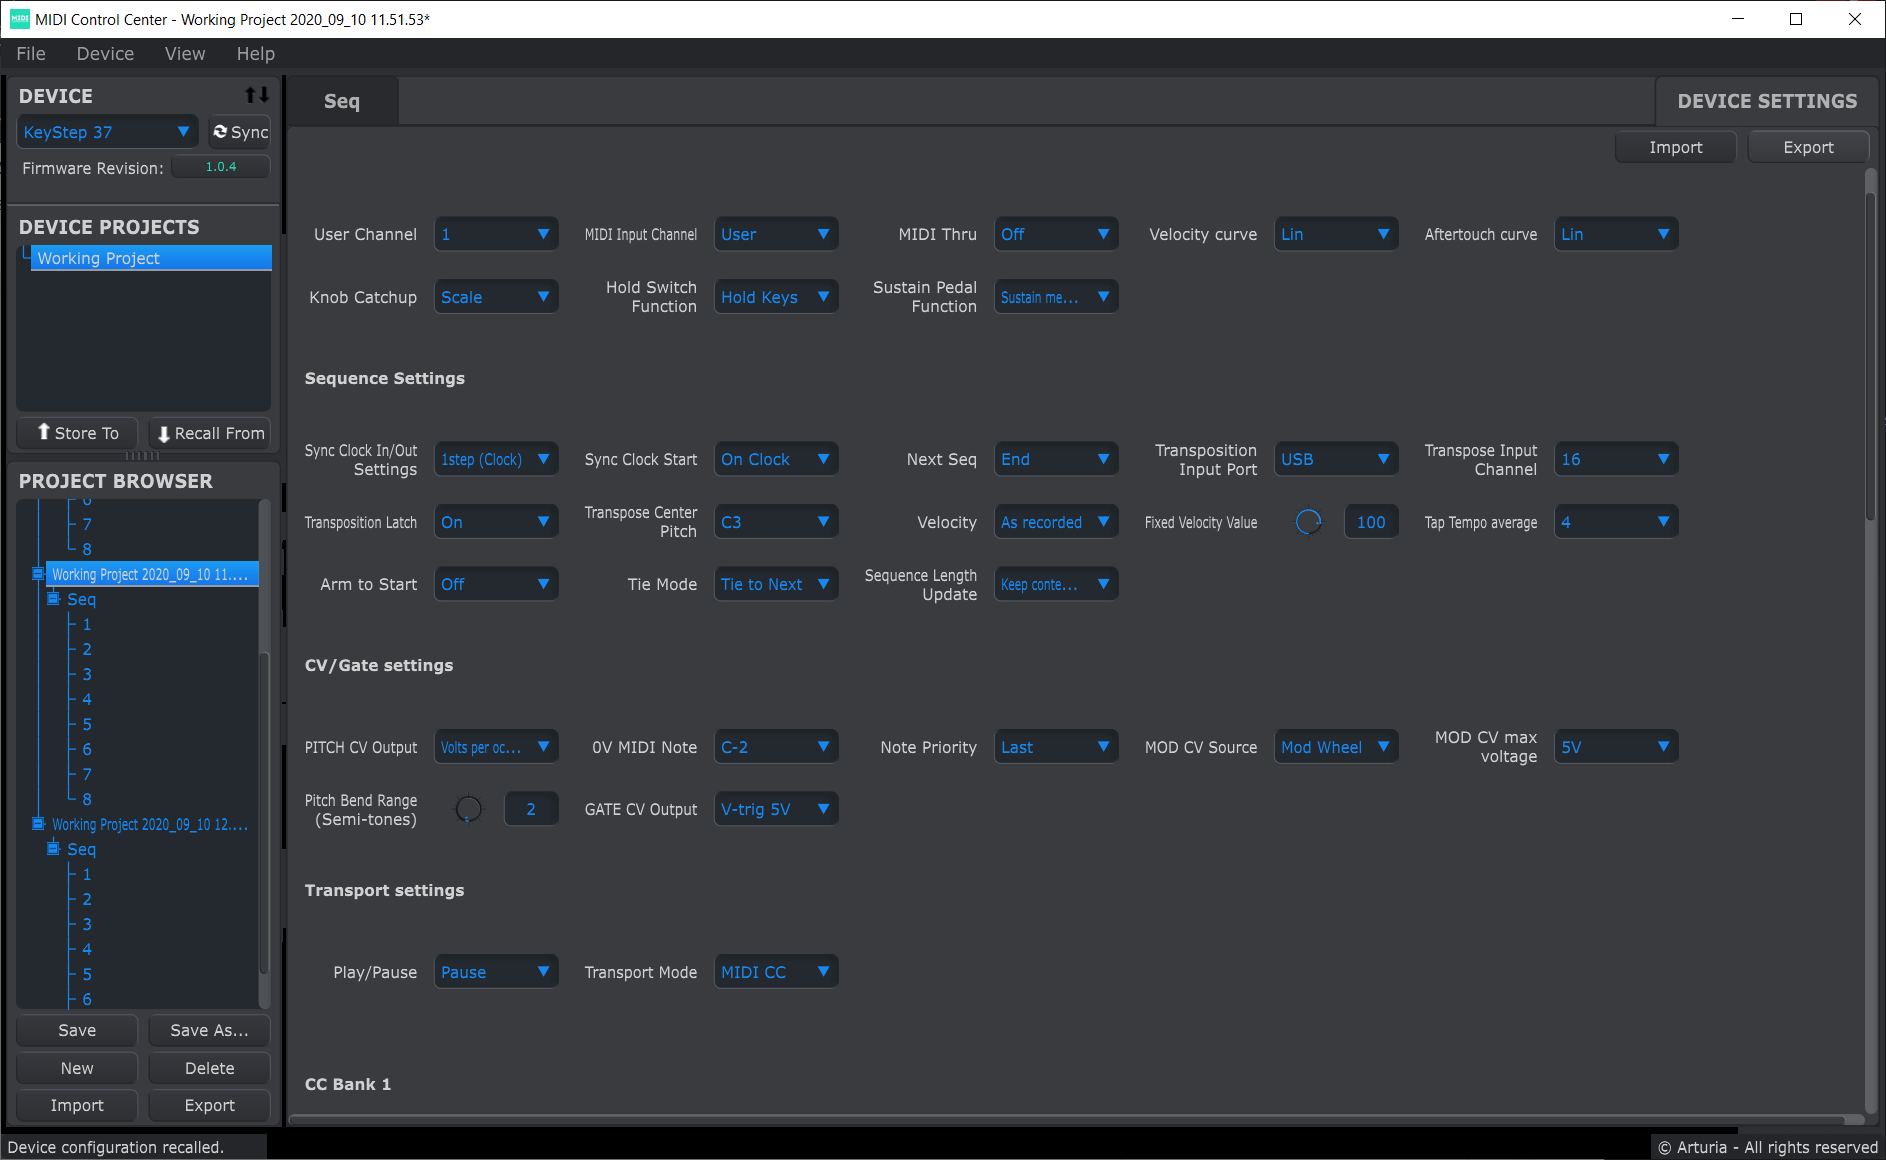Image resolution: width=1886 pixels, height=1160 pixels.
Task: Toggle Transposition Latch On dropdown
Action: tap(496, 522)
